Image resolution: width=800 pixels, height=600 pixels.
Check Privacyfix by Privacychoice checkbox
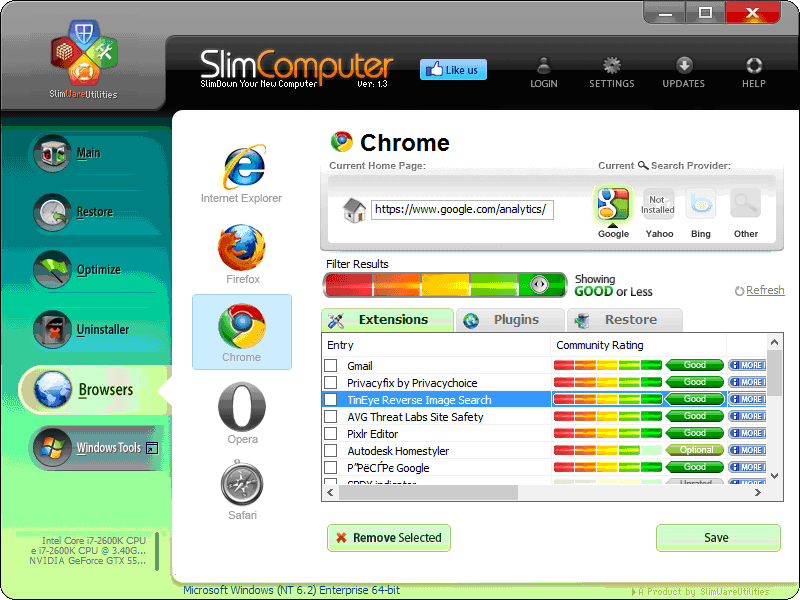pyautogui.click(x=331, y=383)
